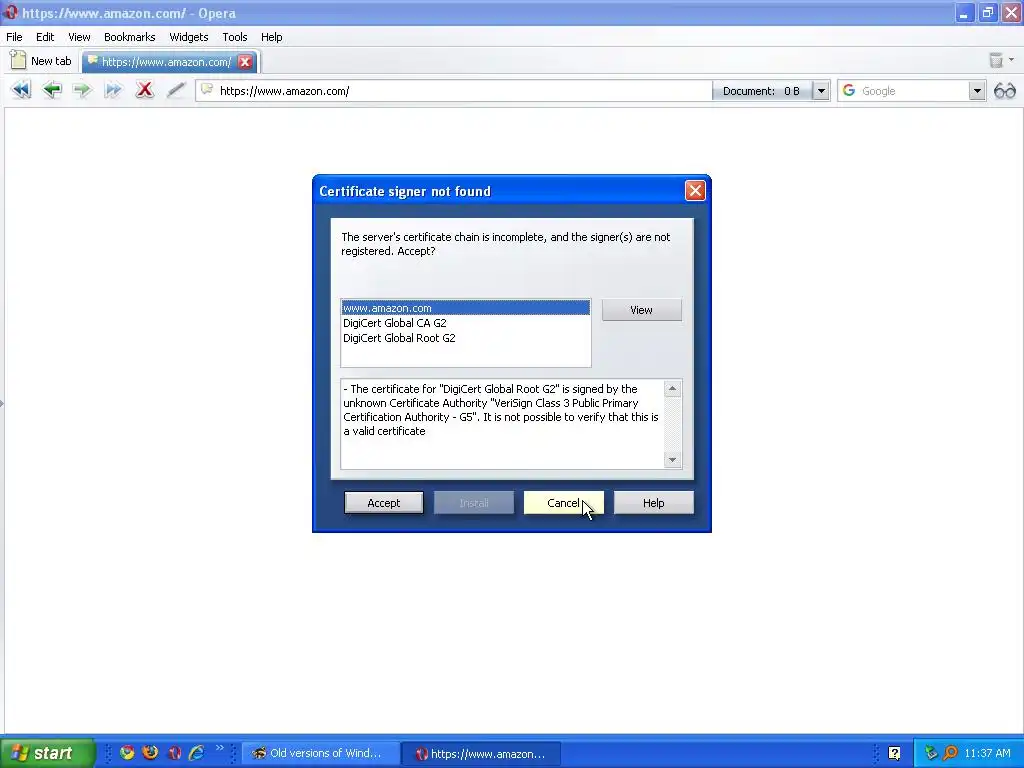Image resolution: width=1024 pixels, height=768 pixels.
Task: Launch Internet Explorer from quick launch
Action: coord(196,753)
